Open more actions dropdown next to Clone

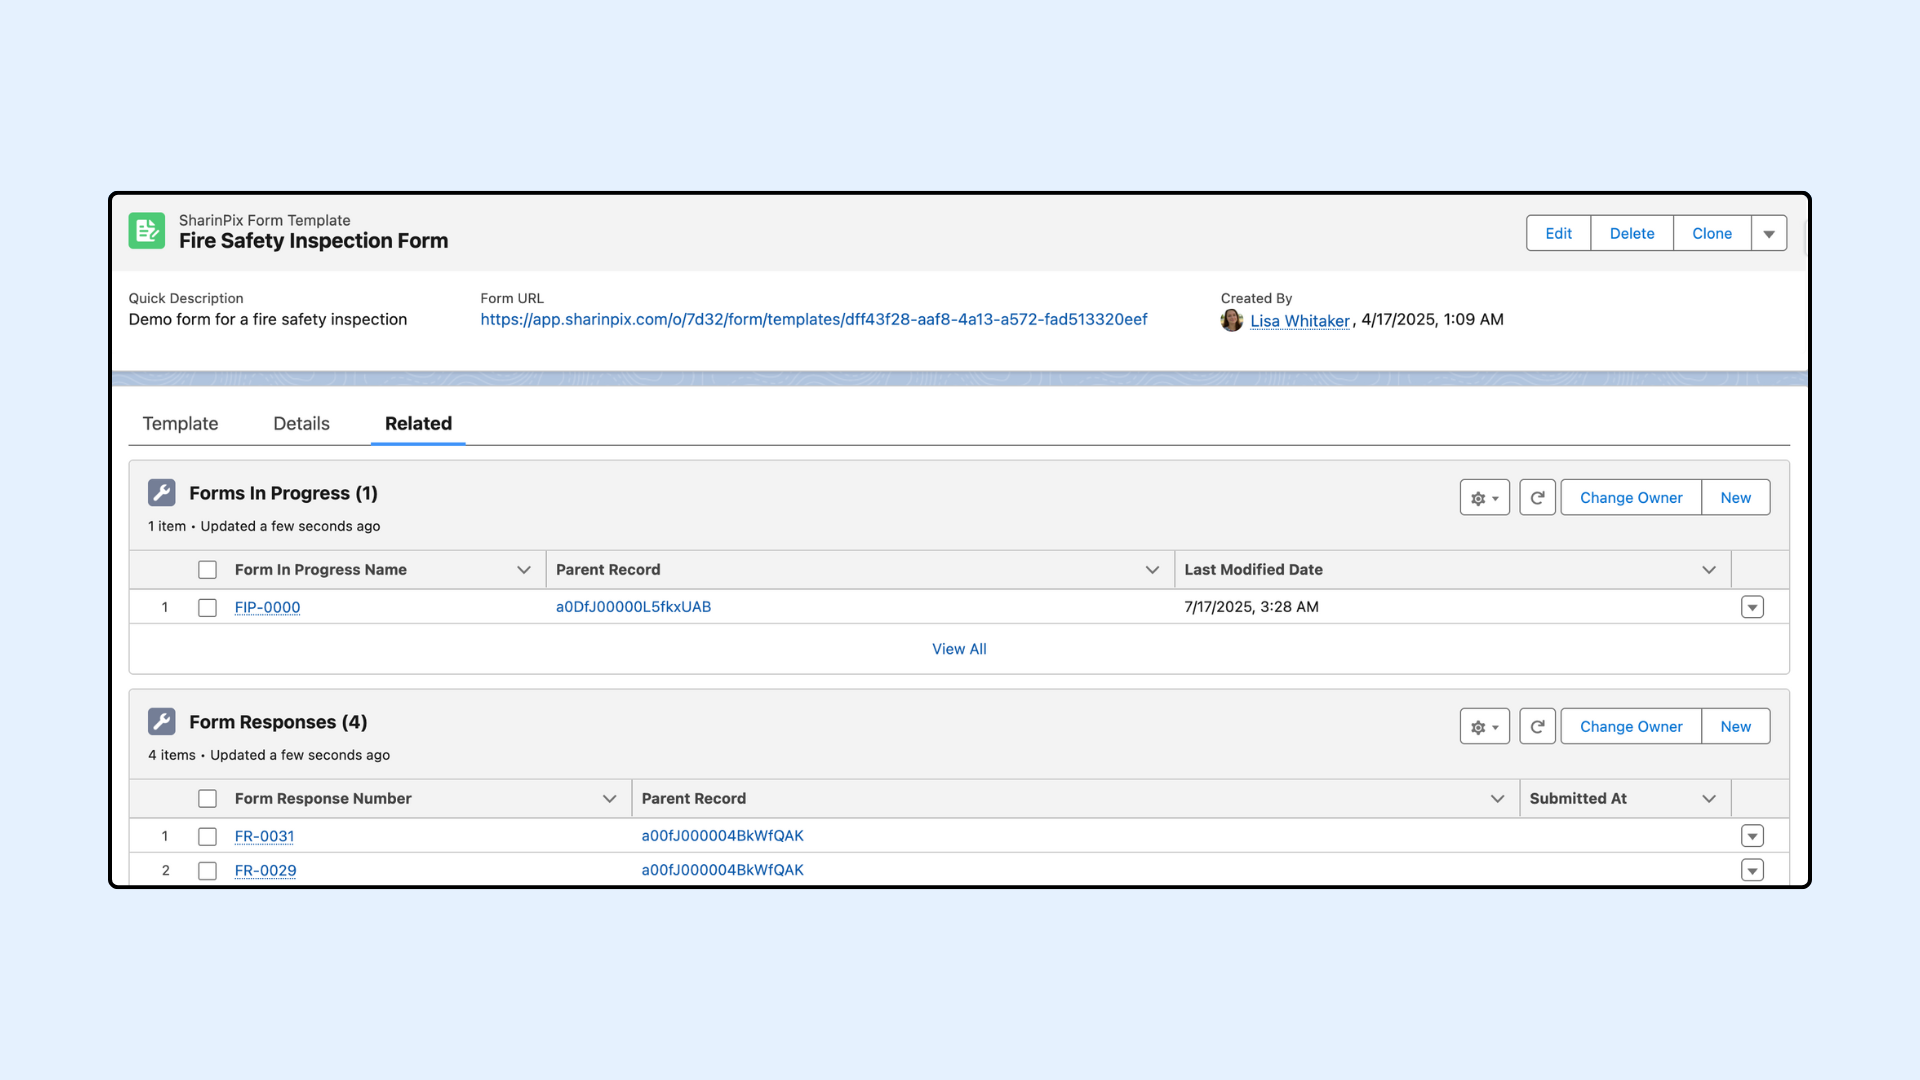pyautogui.click(x=1769, y=234)
